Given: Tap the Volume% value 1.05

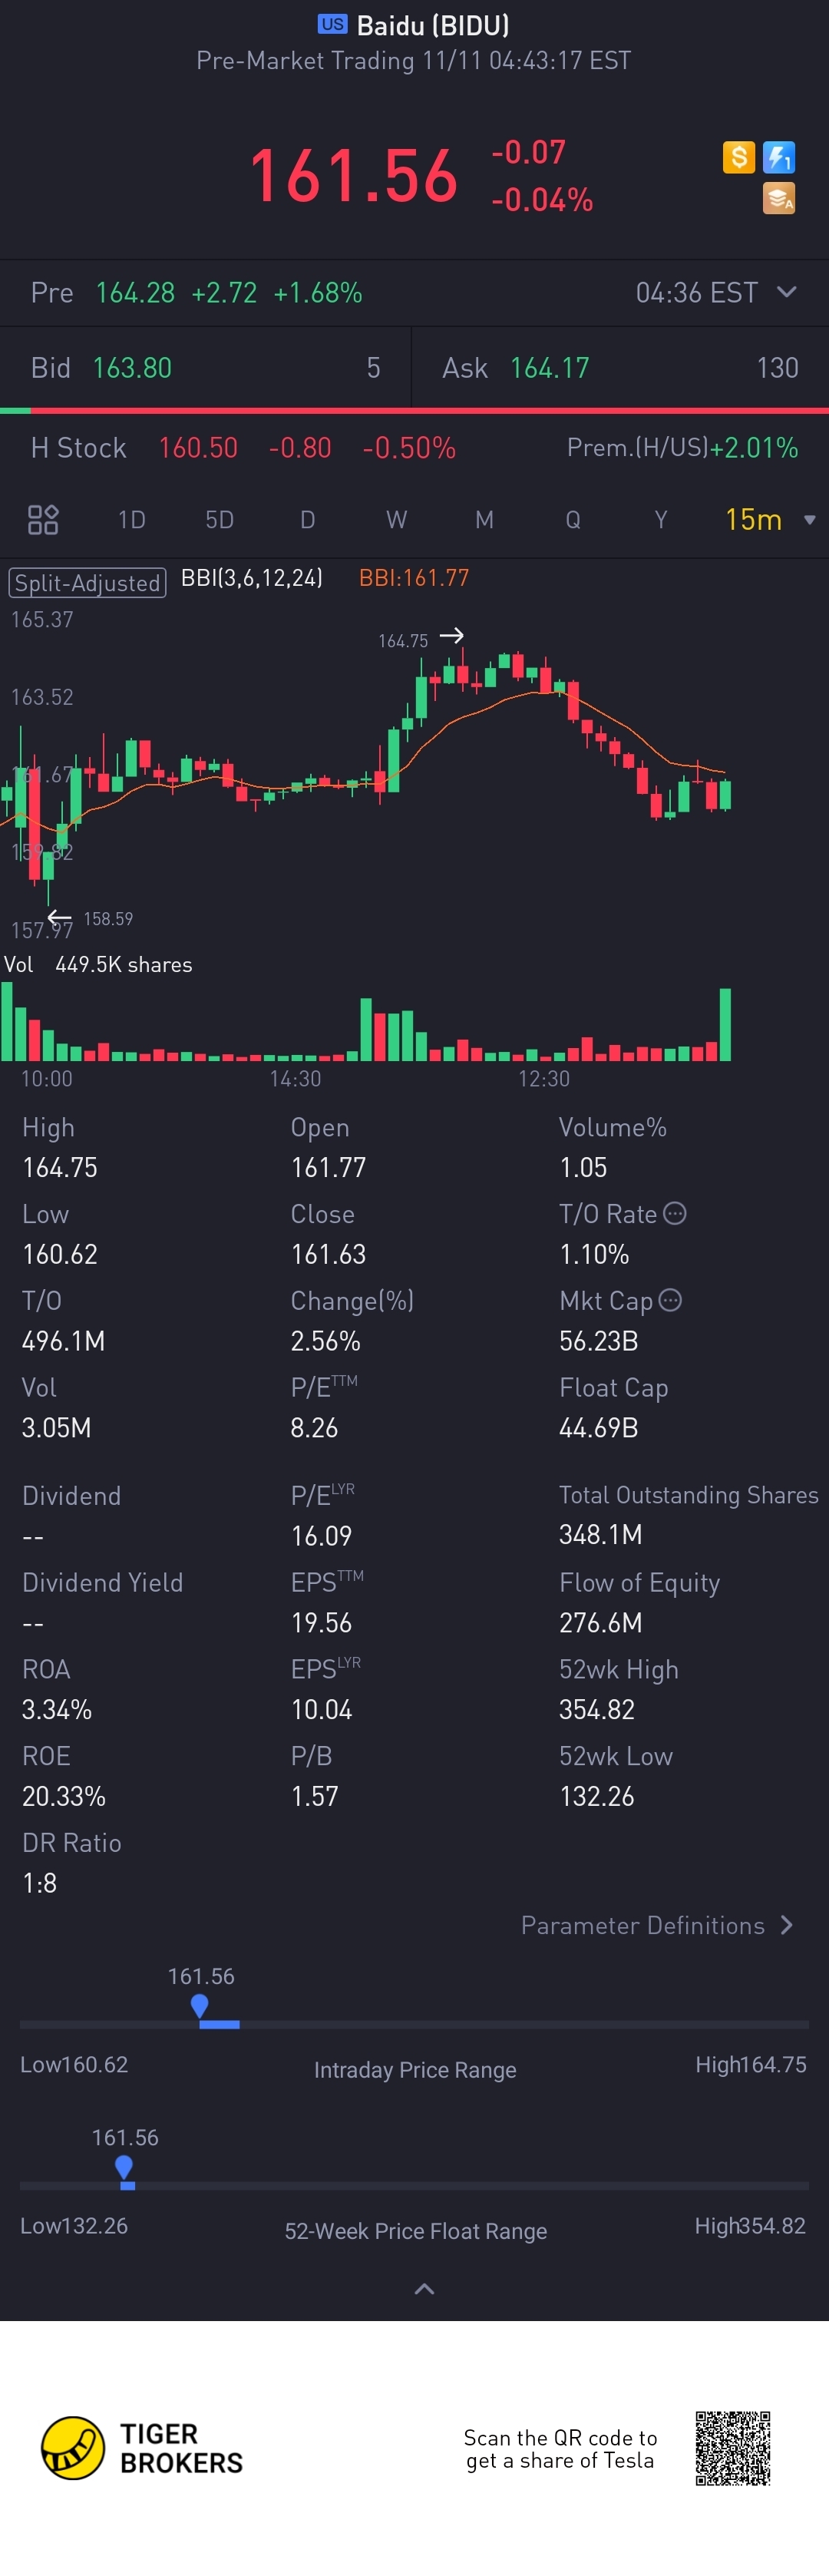Looking at the screenshot, I should pyautogui.click(x=583, y=1167).
